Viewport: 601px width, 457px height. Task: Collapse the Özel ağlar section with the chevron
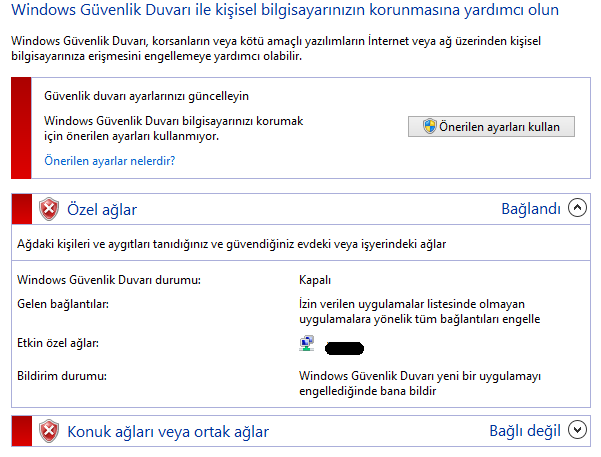(x=576, y=209)
